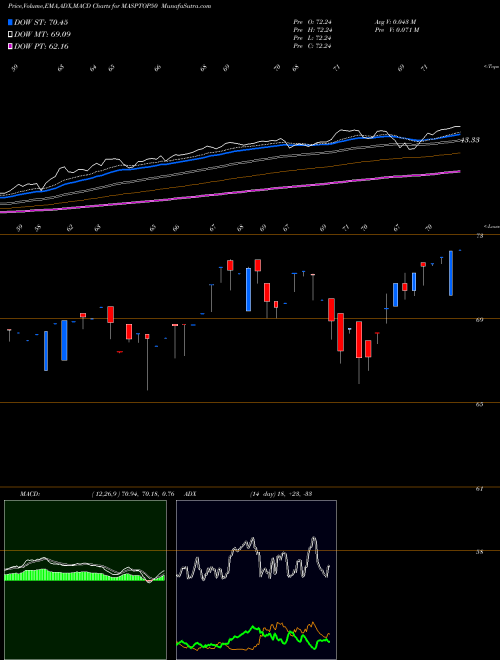
Task: Click the blue DOW ST legend swatch
Action: point(10,22)
